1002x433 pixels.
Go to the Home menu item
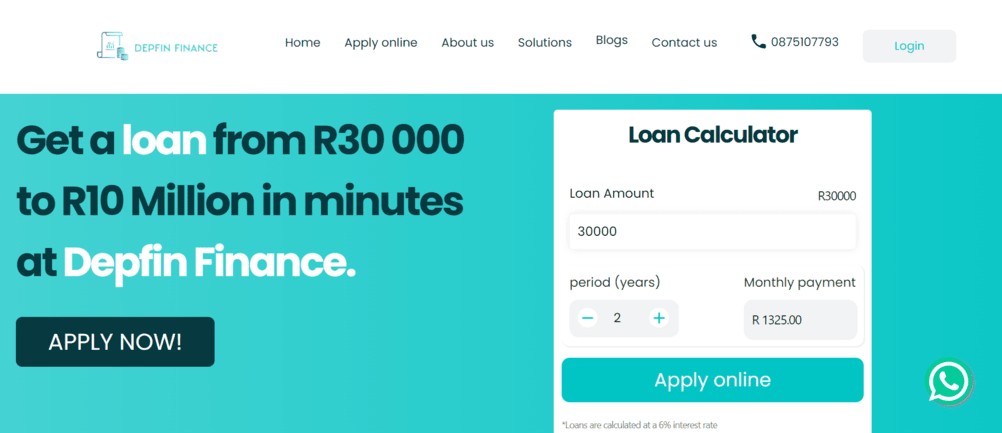tap(302, 43)
